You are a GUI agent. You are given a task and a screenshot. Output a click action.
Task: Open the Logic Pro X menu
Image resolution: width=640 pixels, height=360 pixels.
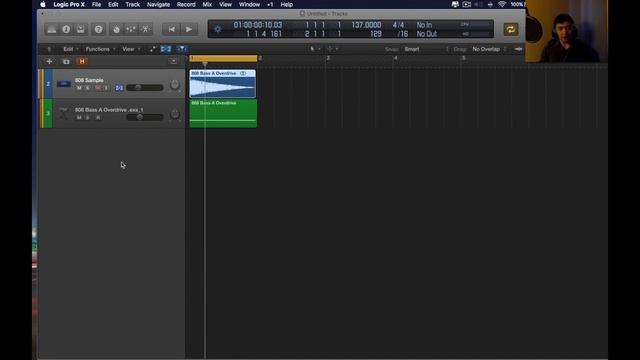pos(69,4)
